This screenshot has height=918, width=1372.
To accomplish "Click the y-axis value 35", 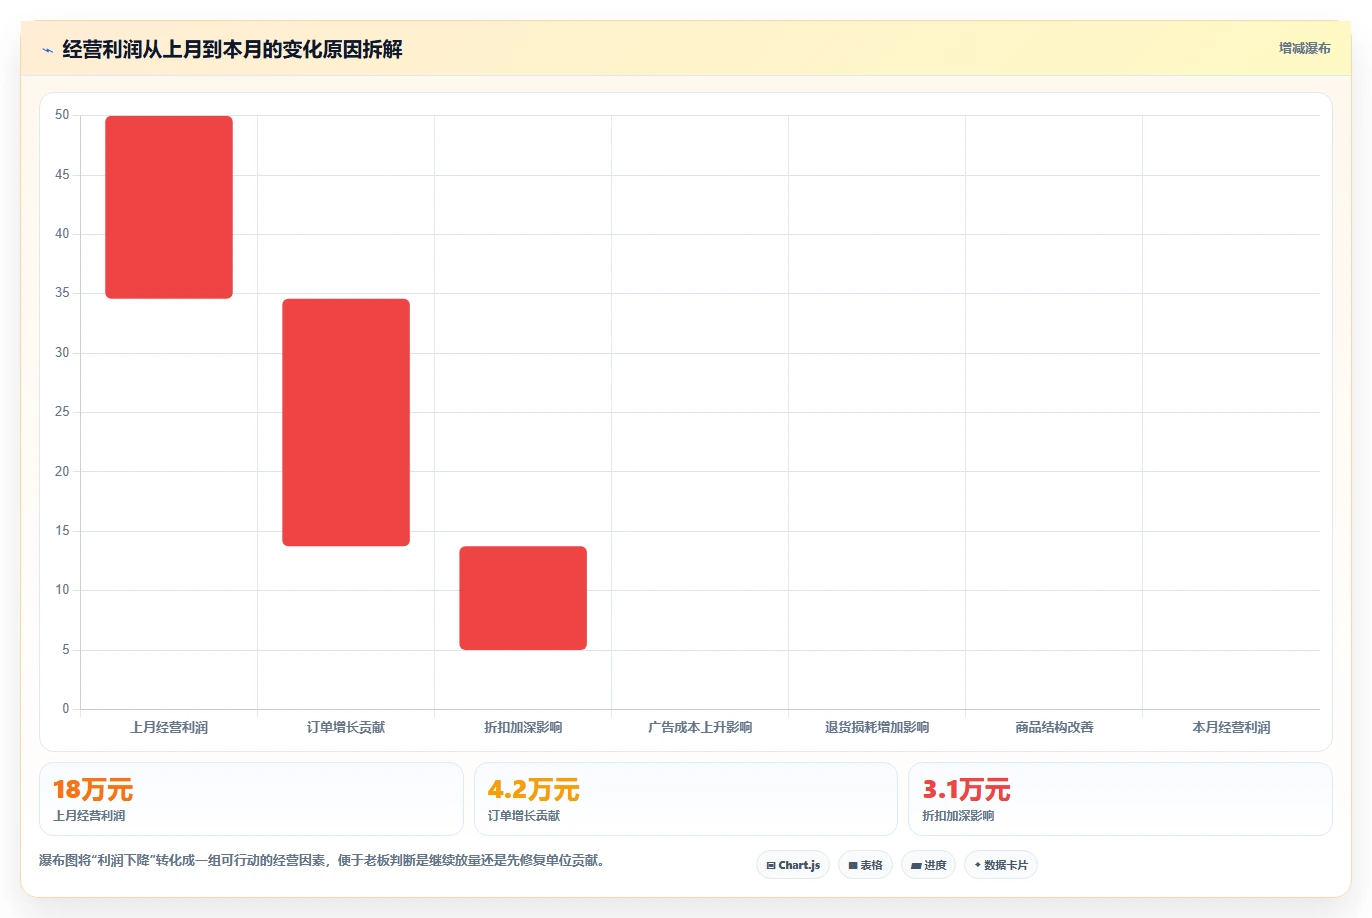I will pos(62,293).
